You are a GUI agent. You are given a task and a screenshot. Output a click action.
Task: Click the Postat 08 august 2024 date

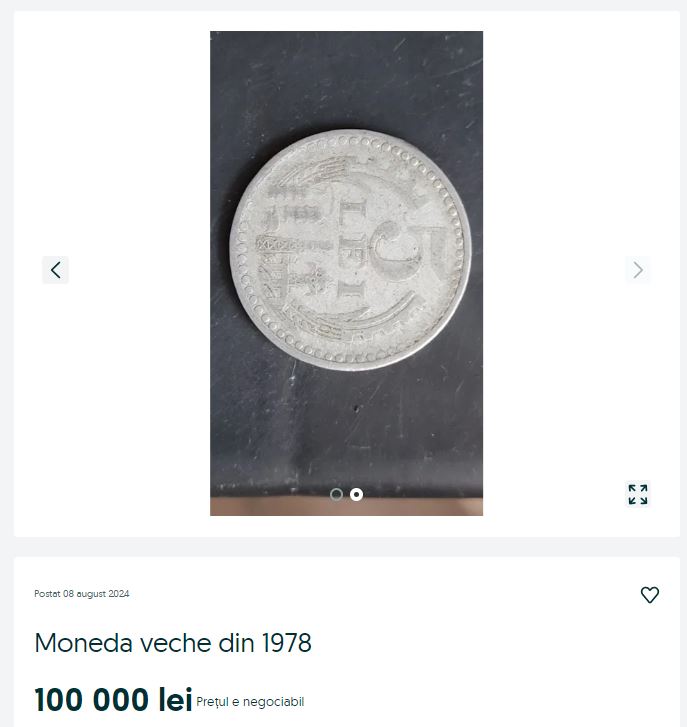[82, 594]
